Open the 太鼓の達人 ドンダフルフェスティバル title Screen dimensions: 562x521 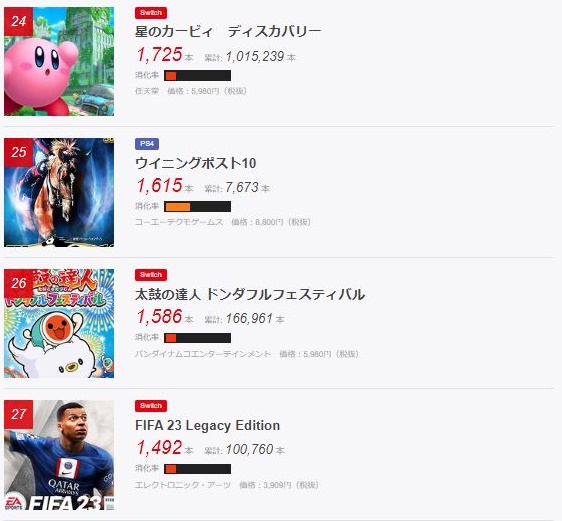[x=250, y=295]
